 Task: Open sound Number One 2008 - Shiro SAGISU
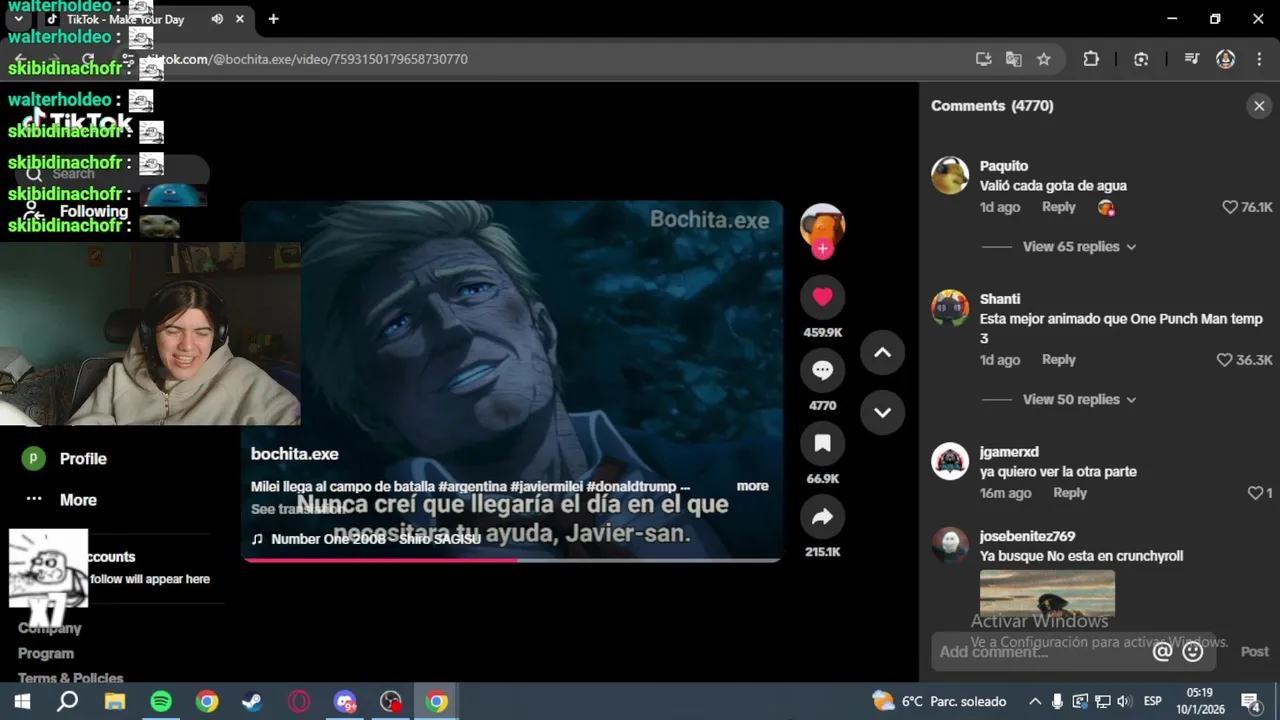point(366,539)
